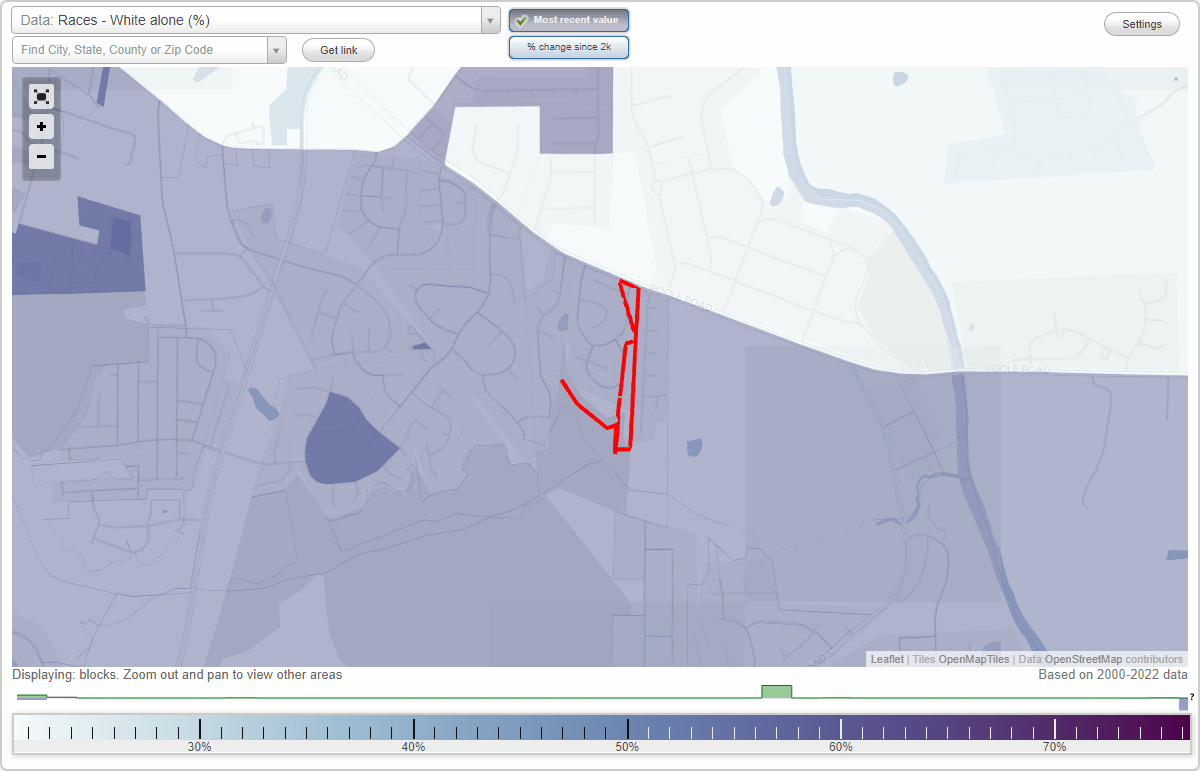This screenshot has height=771, width=1200.
Task: Open the Leaflet attribution link
Action: [887, 659]
